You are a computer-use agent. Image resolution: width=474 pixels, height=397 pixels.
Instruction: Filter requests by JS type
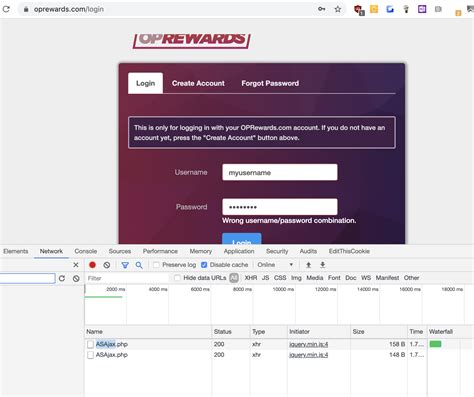[265, 278]
